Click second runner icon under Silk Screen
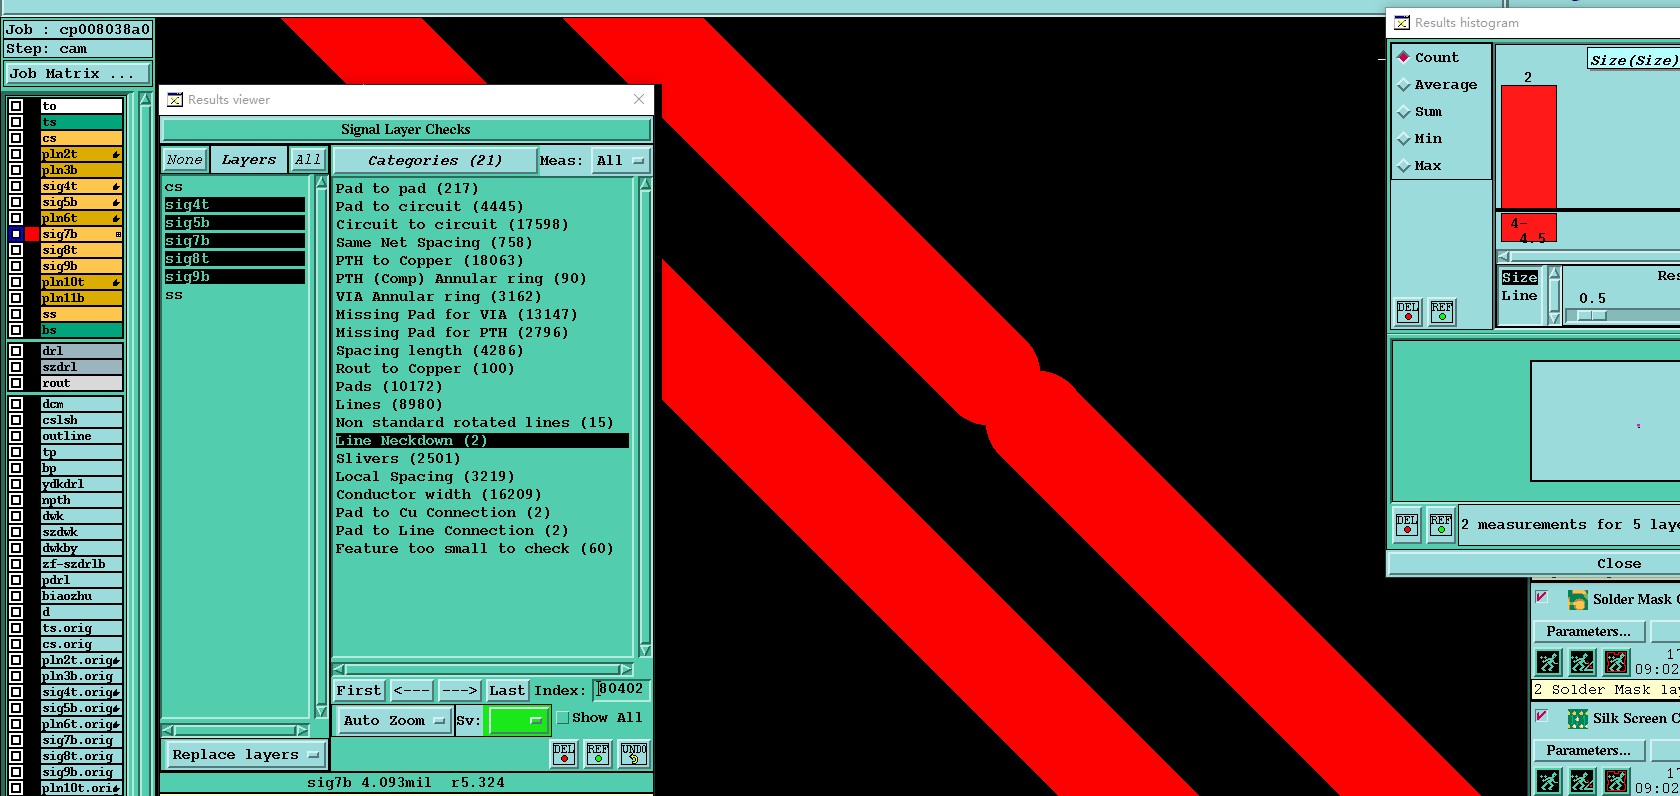 coord(1582,781)
